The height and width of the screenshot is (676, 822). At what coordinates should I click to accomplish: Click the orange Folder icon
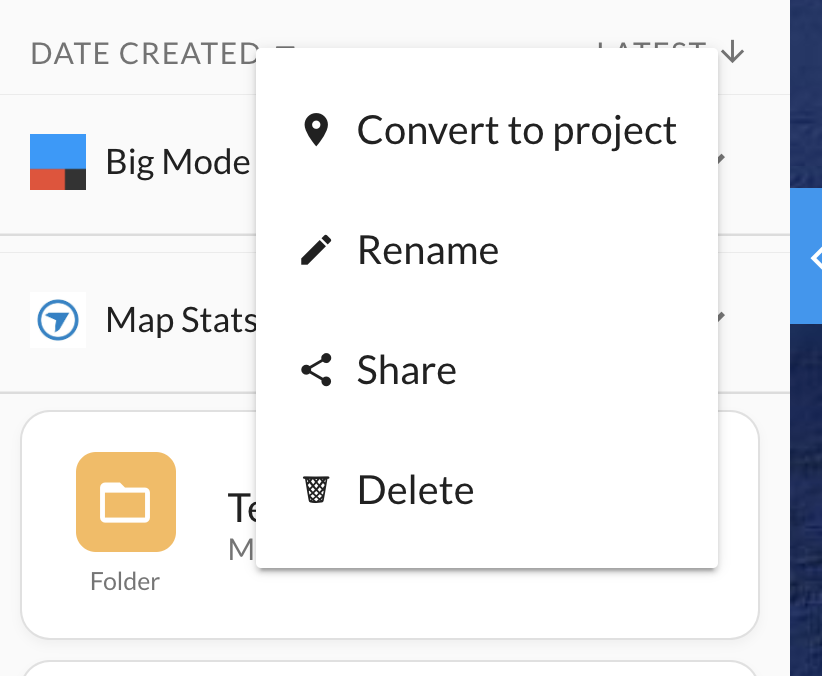point(126,502)
